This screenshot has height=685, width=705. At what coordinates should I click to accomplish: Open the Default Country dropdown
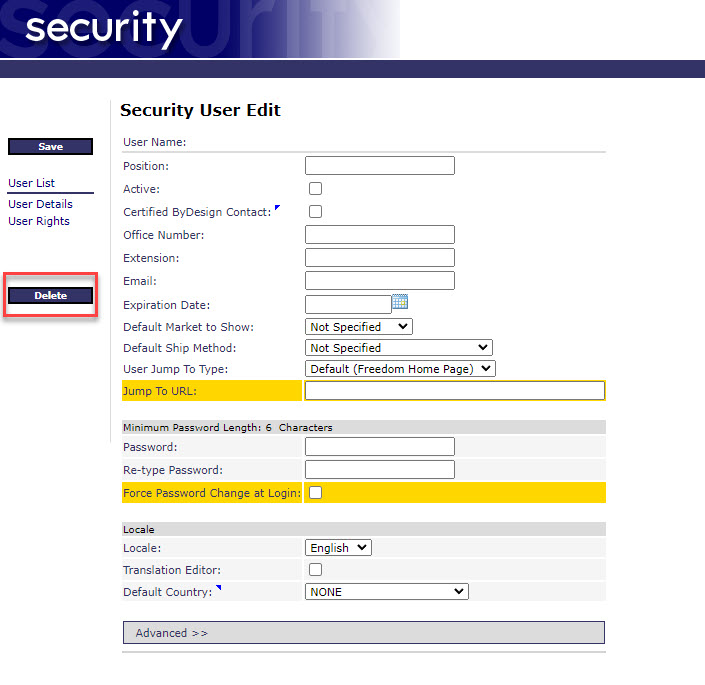click(x=386, y=592)
